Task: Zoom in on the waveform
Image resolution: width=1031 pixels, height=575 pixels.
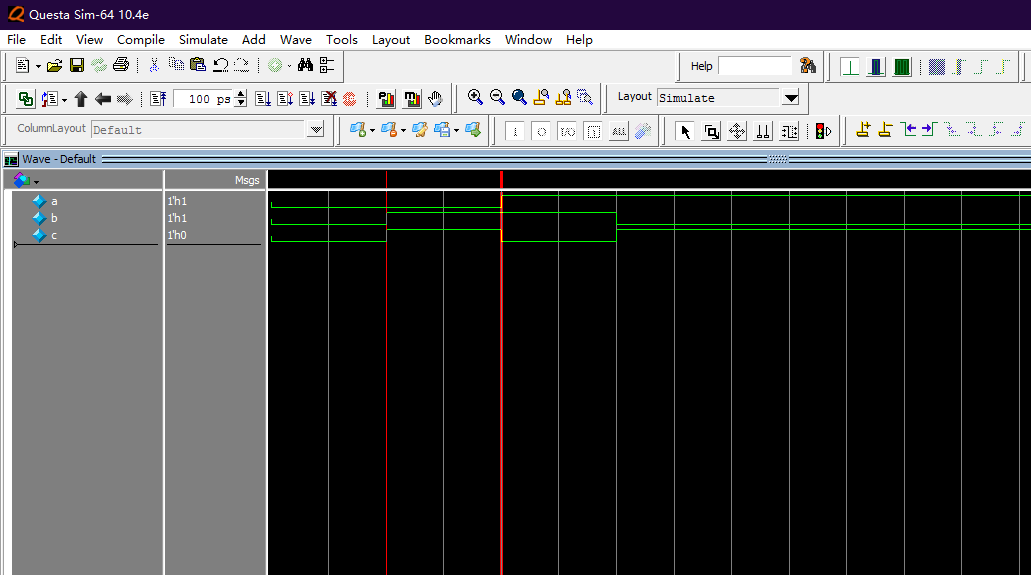Action: click(475, 97)
